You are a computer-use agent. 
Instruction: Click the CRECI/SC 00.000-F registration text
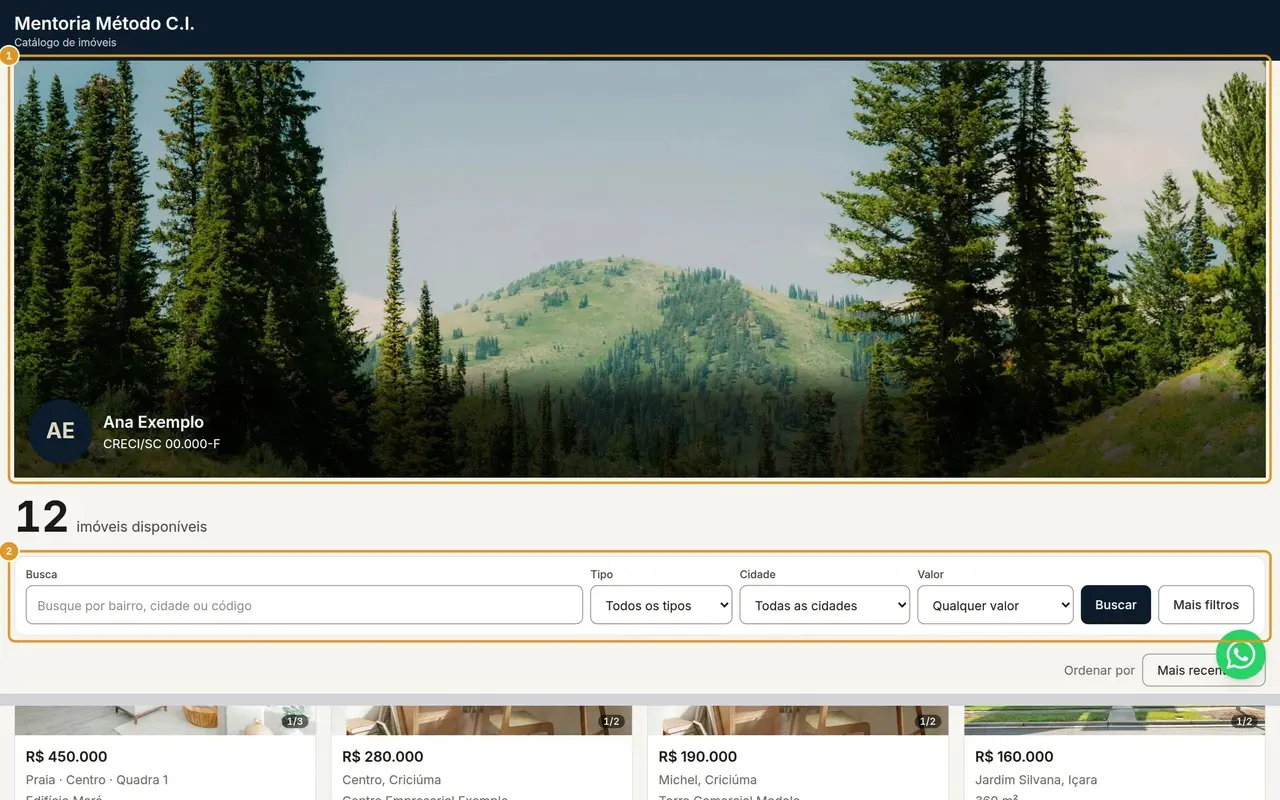pyautogui.click(x=162, y=444)
